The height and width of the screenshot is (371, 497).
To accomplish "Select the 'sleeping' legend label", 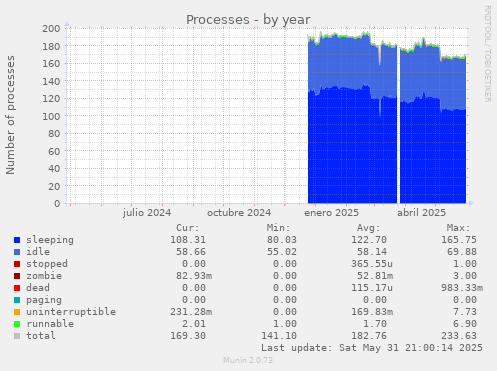I will 50,240.
